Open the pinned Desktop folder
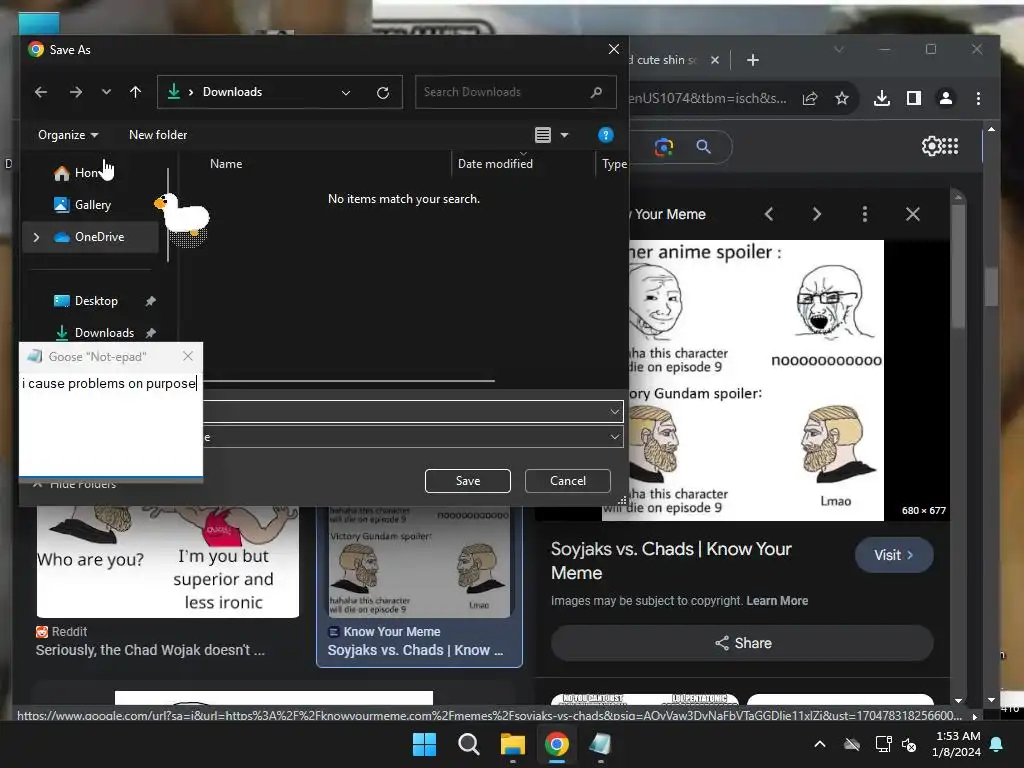Screen dimensions: 1024x768 [95, 301]
